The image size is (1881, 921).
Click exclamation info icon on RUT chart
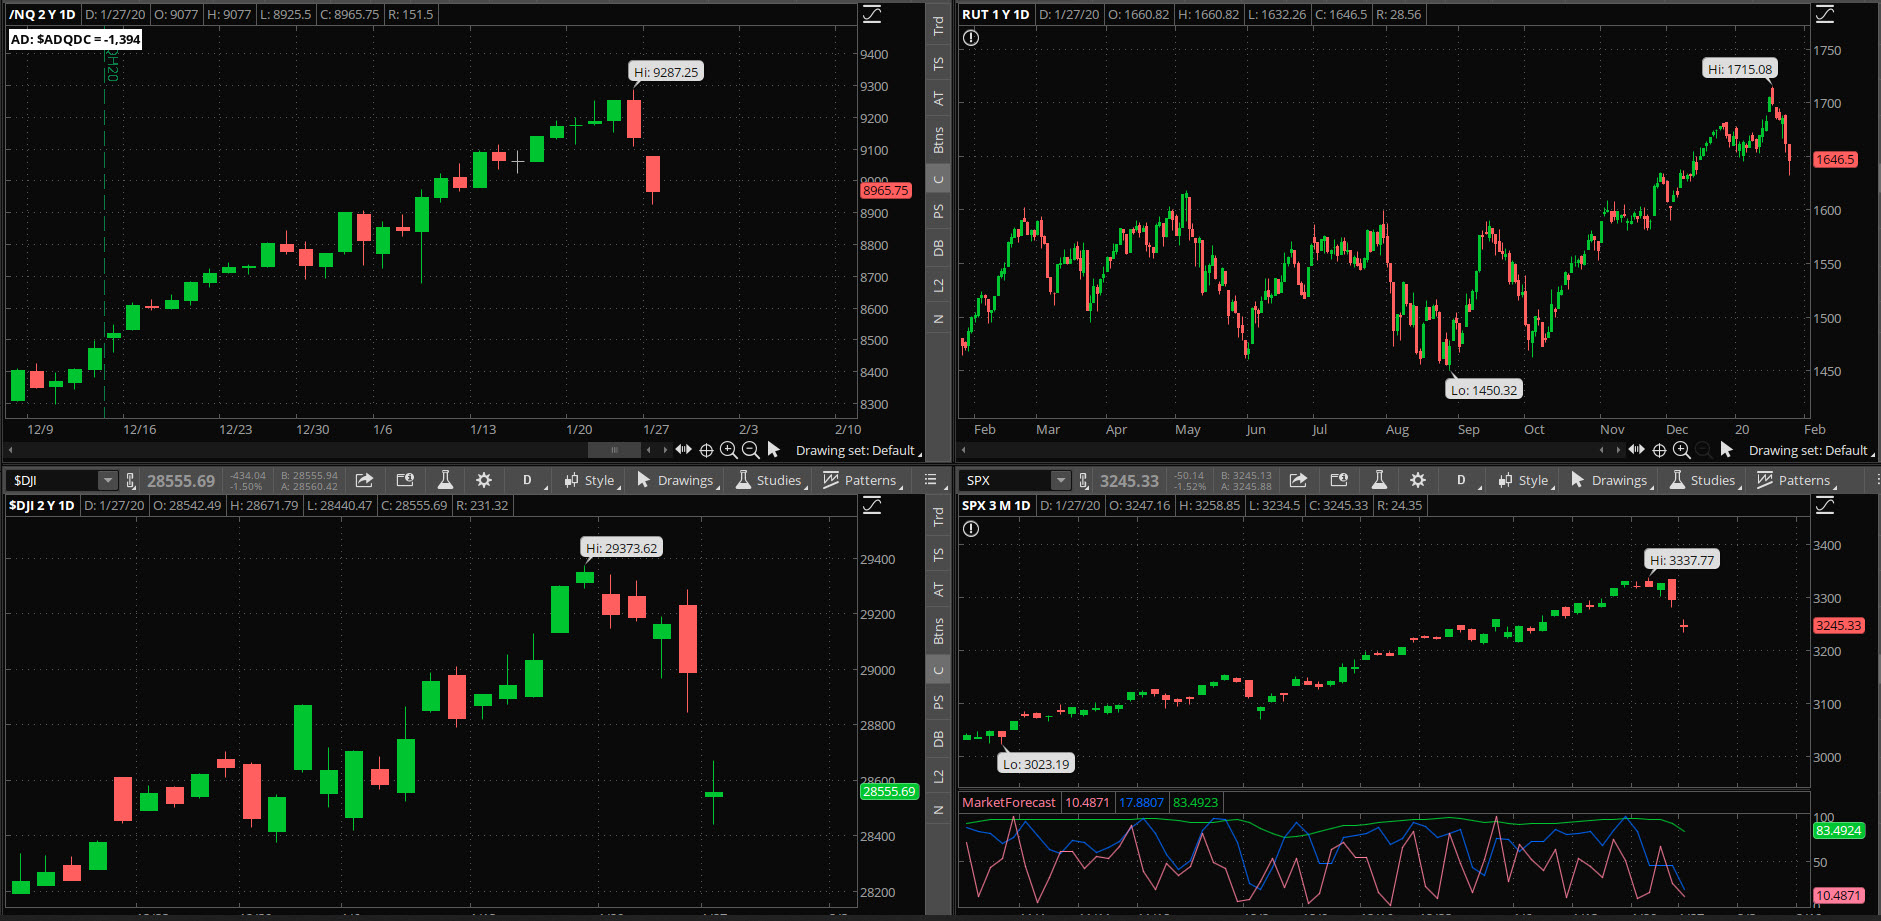pos(971,38)
